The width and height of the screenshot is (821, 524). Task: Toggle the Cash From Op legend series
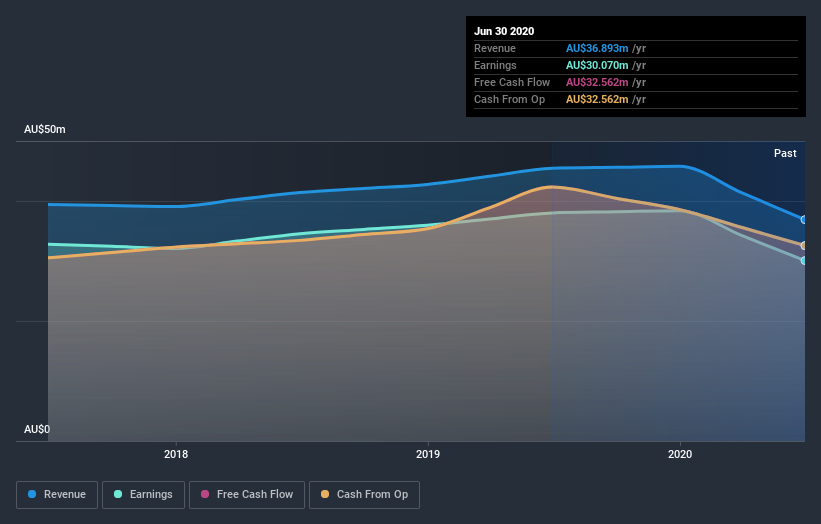click(x=364, y=495)
